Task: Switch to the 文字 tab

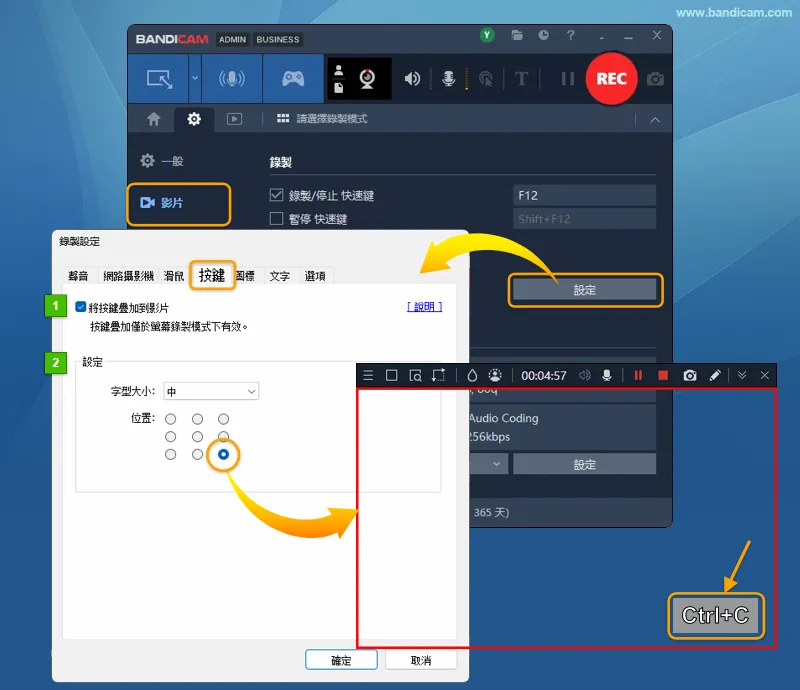Action: tap(280, 276)
